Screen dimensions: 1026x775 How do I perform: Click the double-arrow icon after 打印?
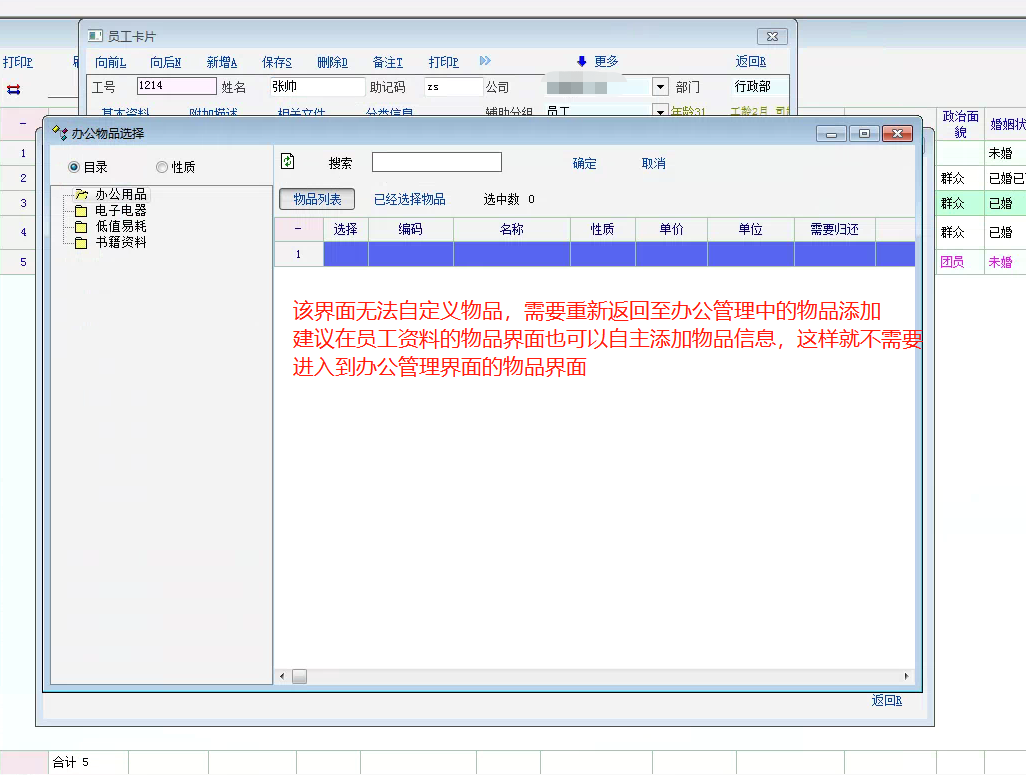[x=486, y=62]
